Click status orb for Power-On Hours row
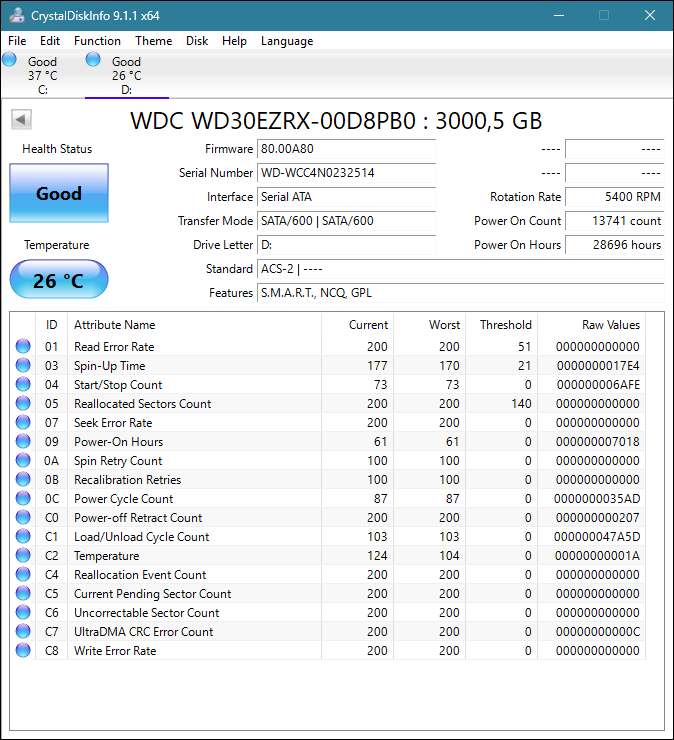This screenshot has height=740, width=674. tap(23, 441)
